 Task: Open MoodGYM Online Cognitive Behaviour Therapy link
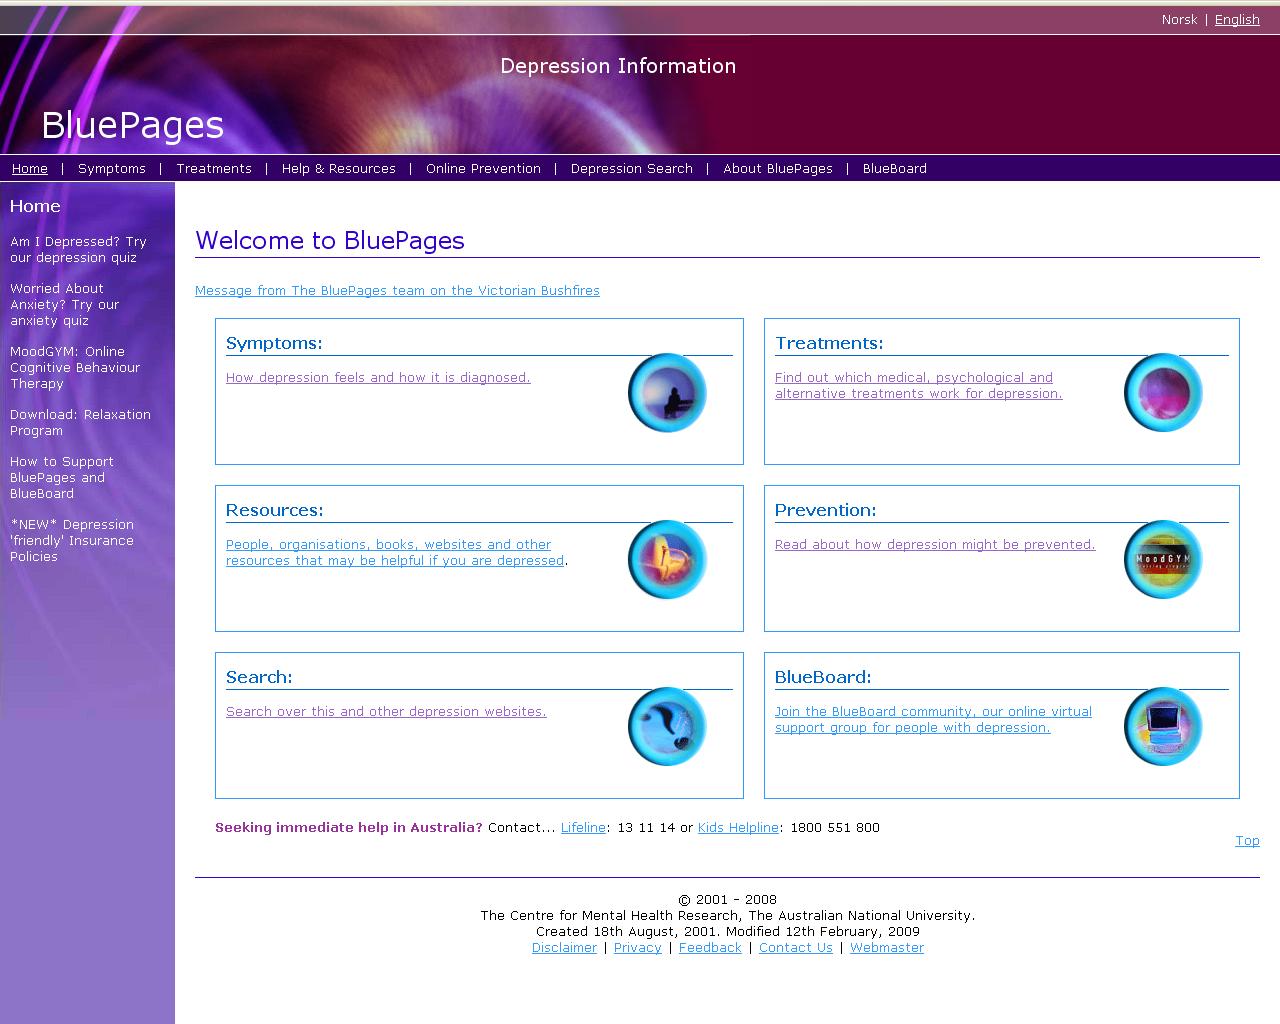coord(75,368)
